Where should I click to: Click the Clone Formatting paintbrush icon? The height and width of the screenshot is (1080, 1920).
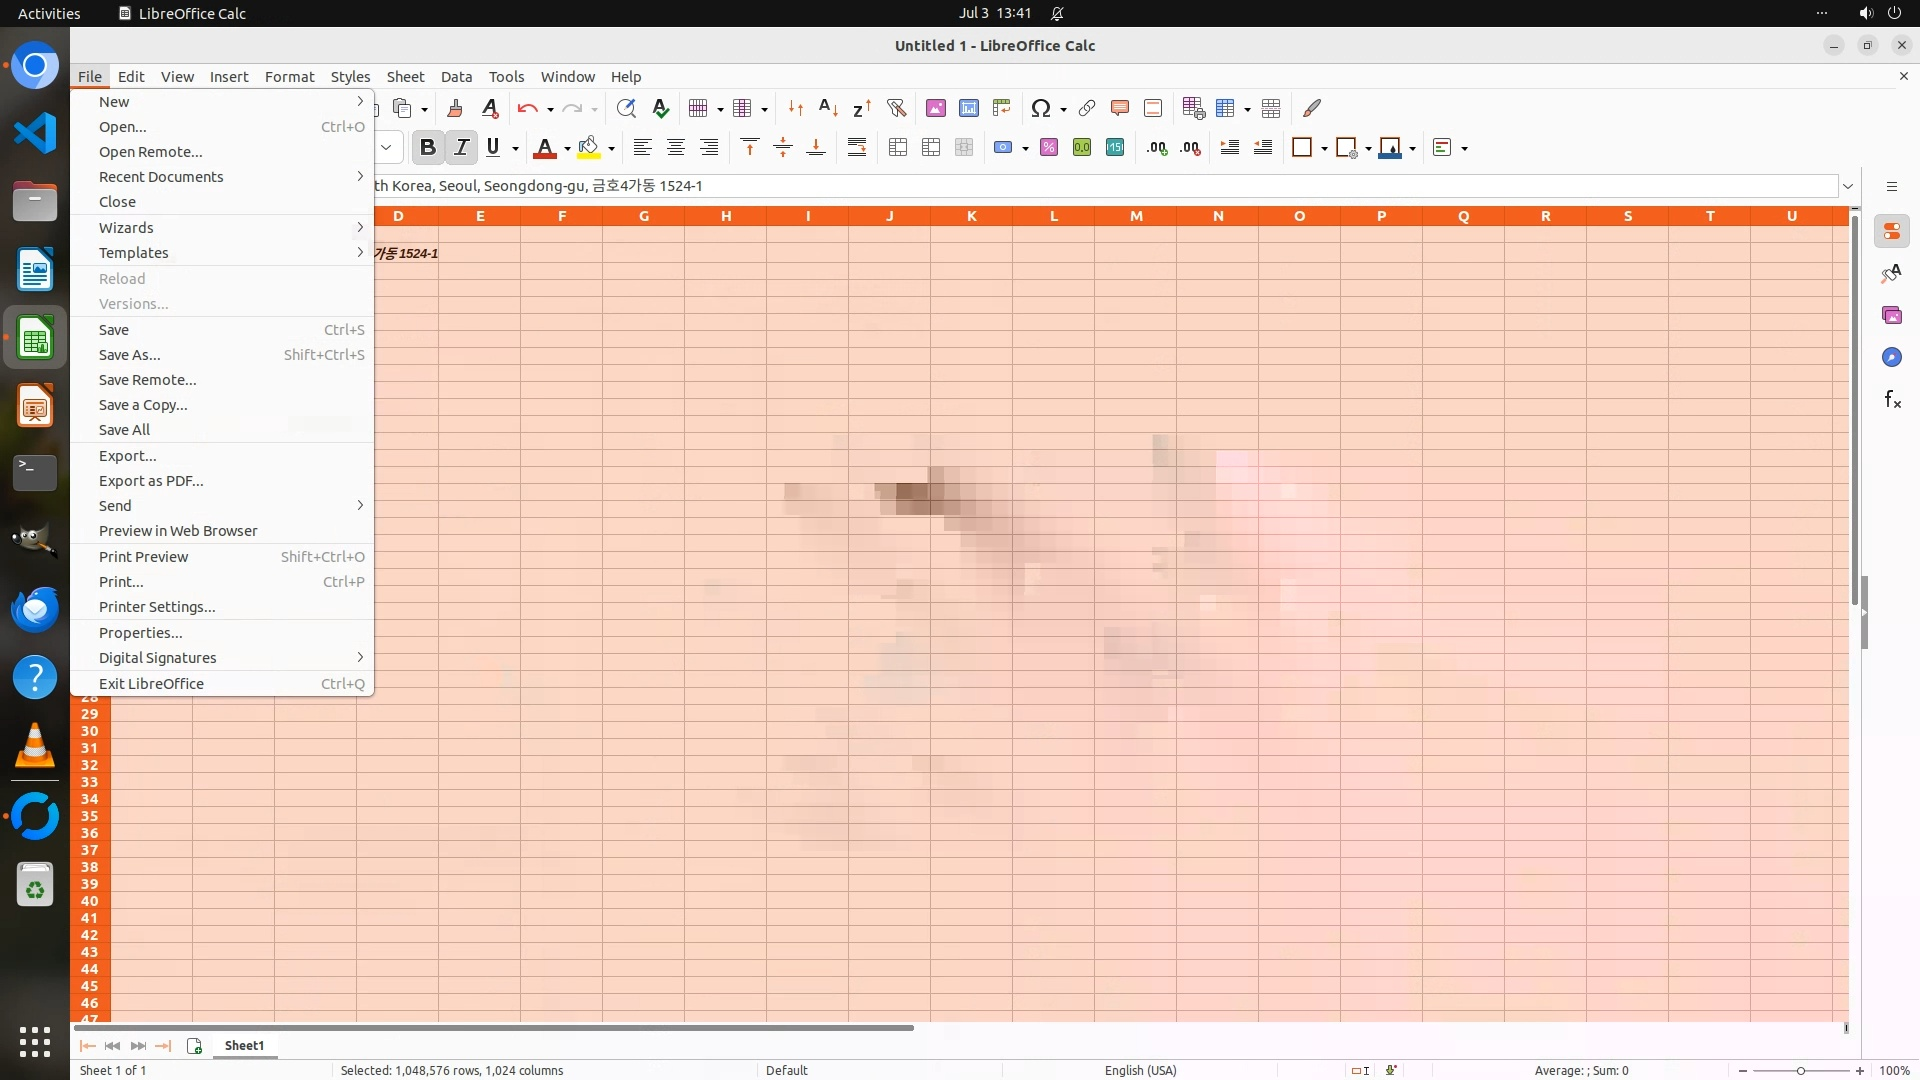(455, 108)
